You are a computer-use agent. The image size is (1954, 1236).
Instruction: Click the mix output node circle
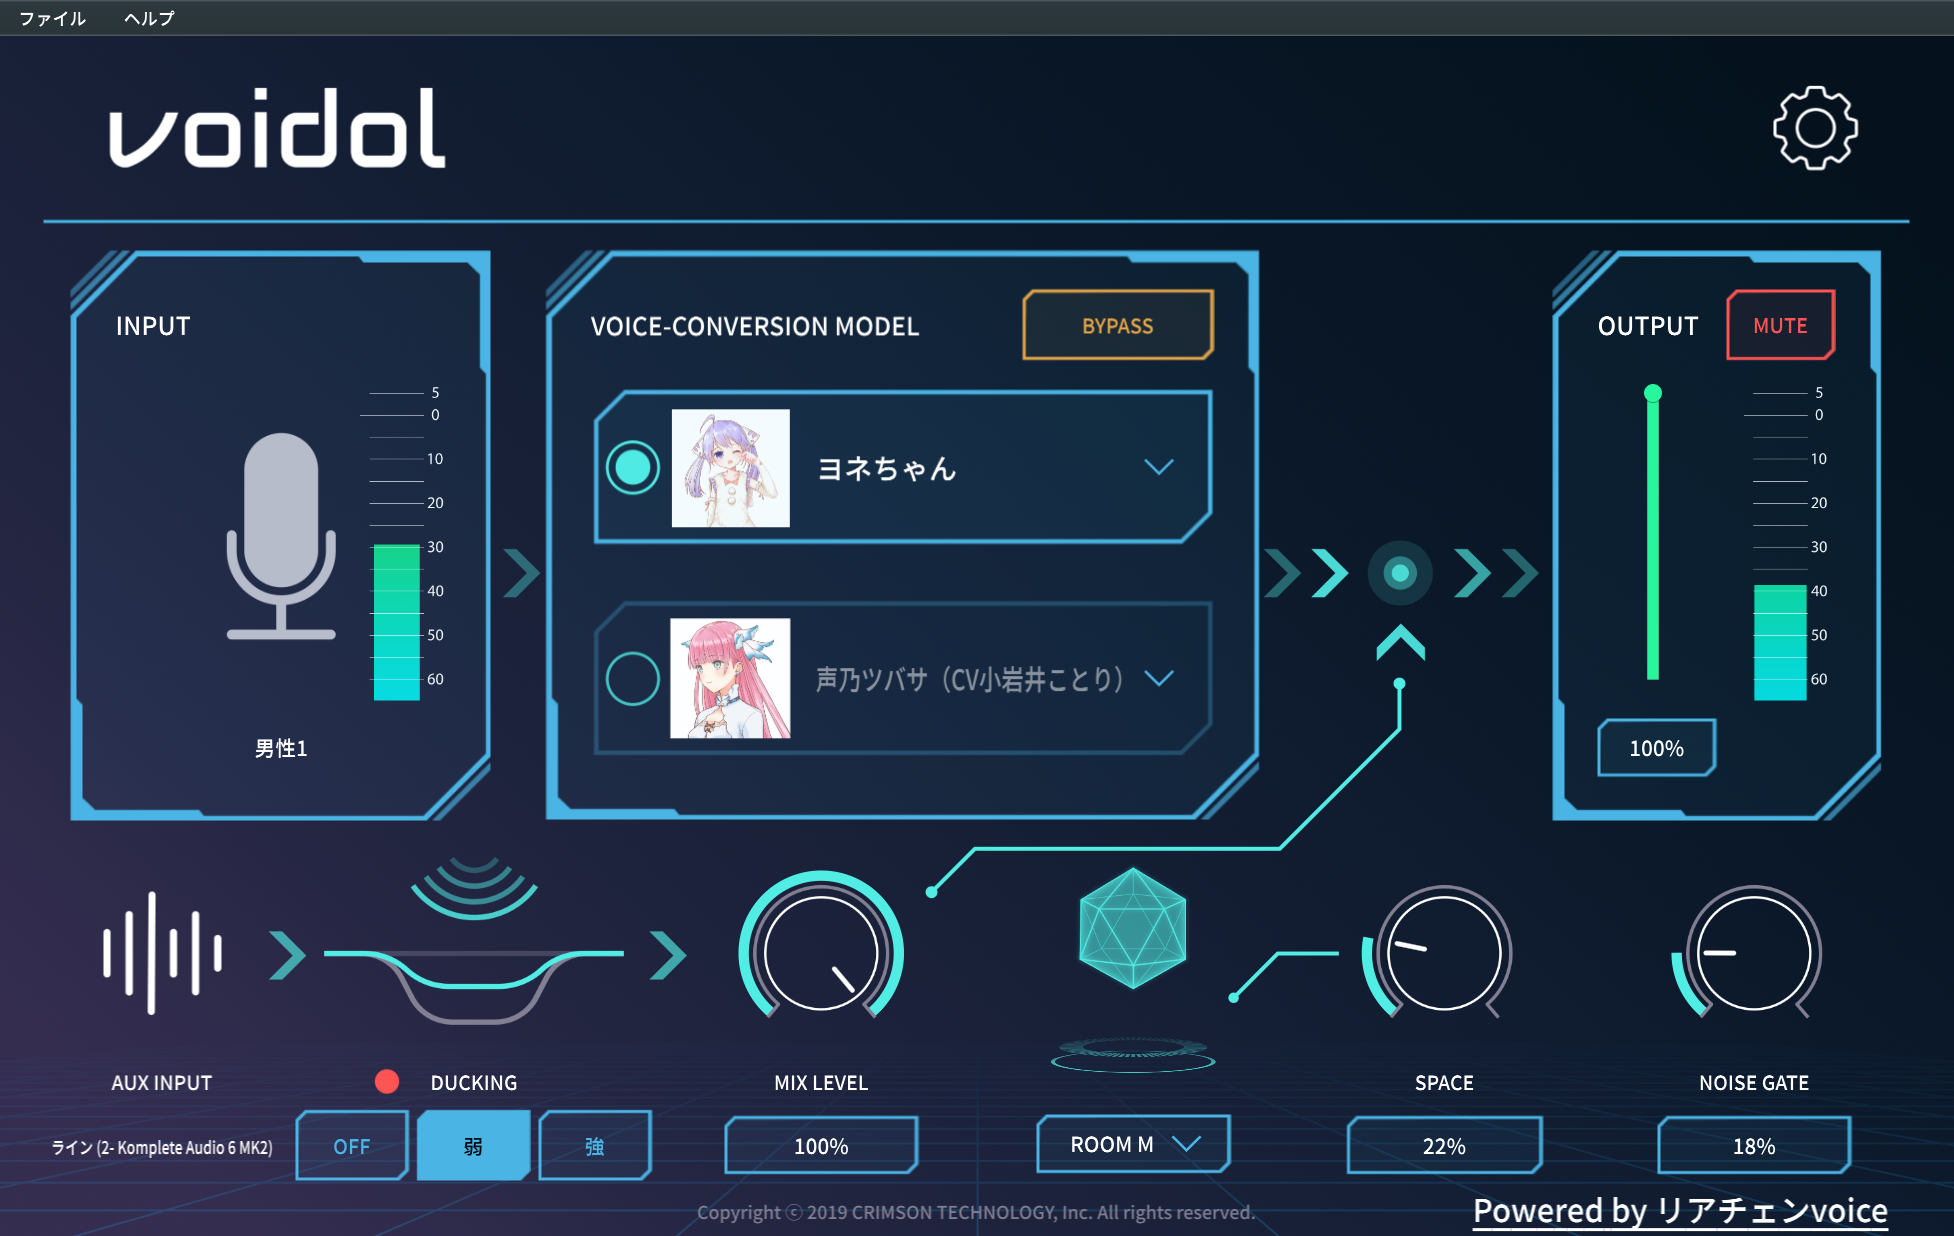1400,573
